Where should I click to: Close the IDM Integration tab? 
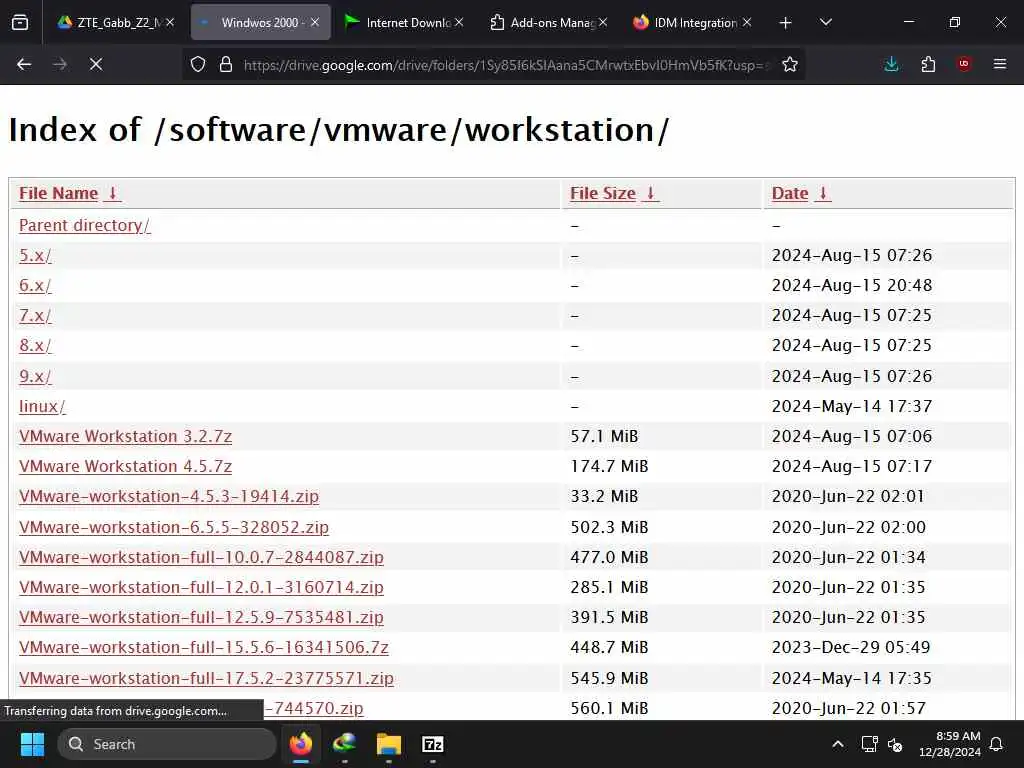(747, 22)
